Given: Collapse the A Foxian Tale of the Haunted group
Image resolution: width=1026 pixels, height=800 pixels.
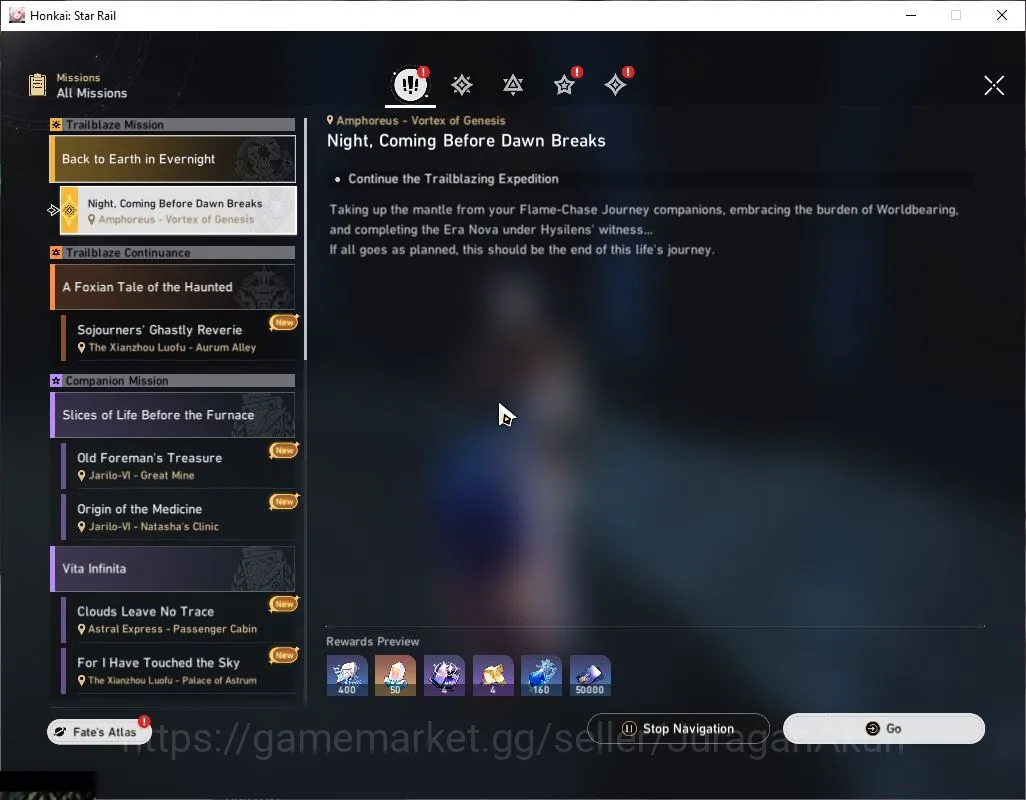Looking at the screenshot, I should [173, 287].
